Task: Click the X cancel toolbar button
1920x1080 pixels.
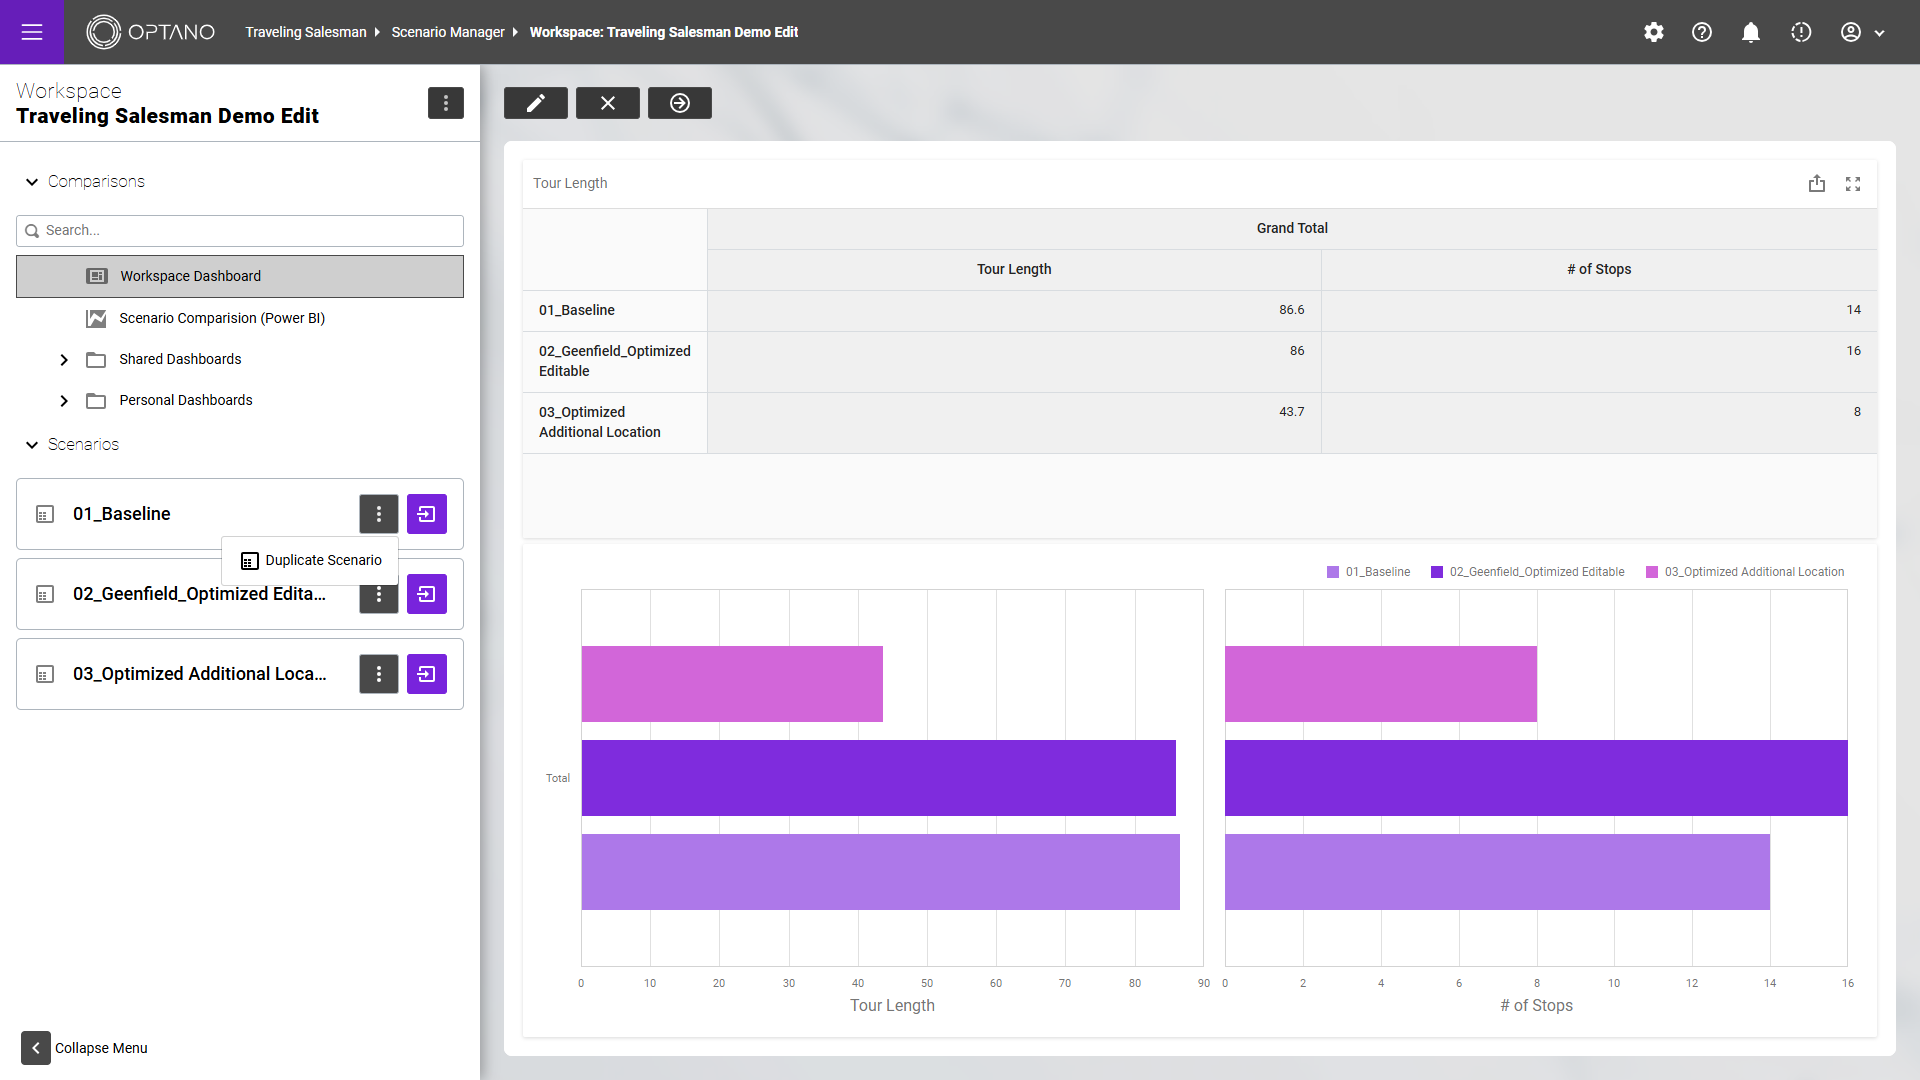Action: 608,103
